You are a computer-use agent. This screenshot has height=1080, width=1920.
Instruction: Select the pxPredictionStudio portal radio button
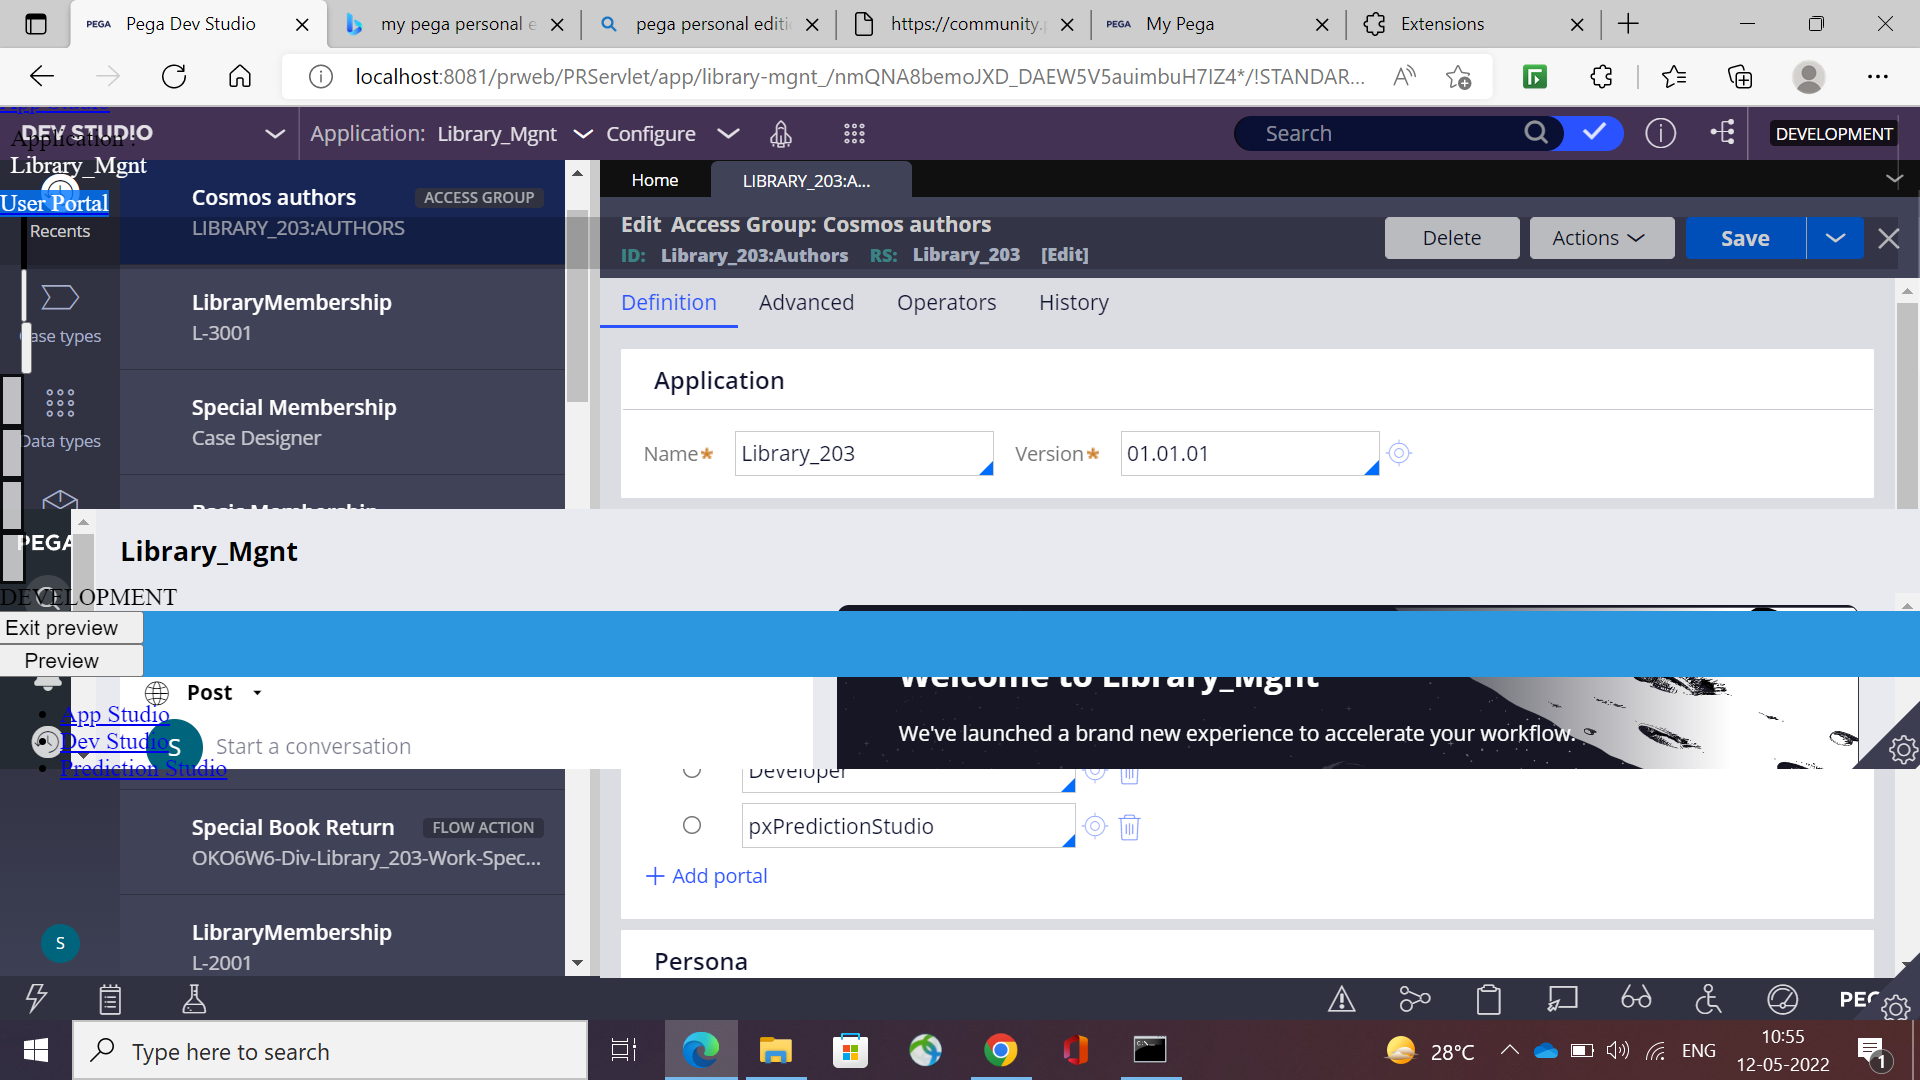click(691, 825)
